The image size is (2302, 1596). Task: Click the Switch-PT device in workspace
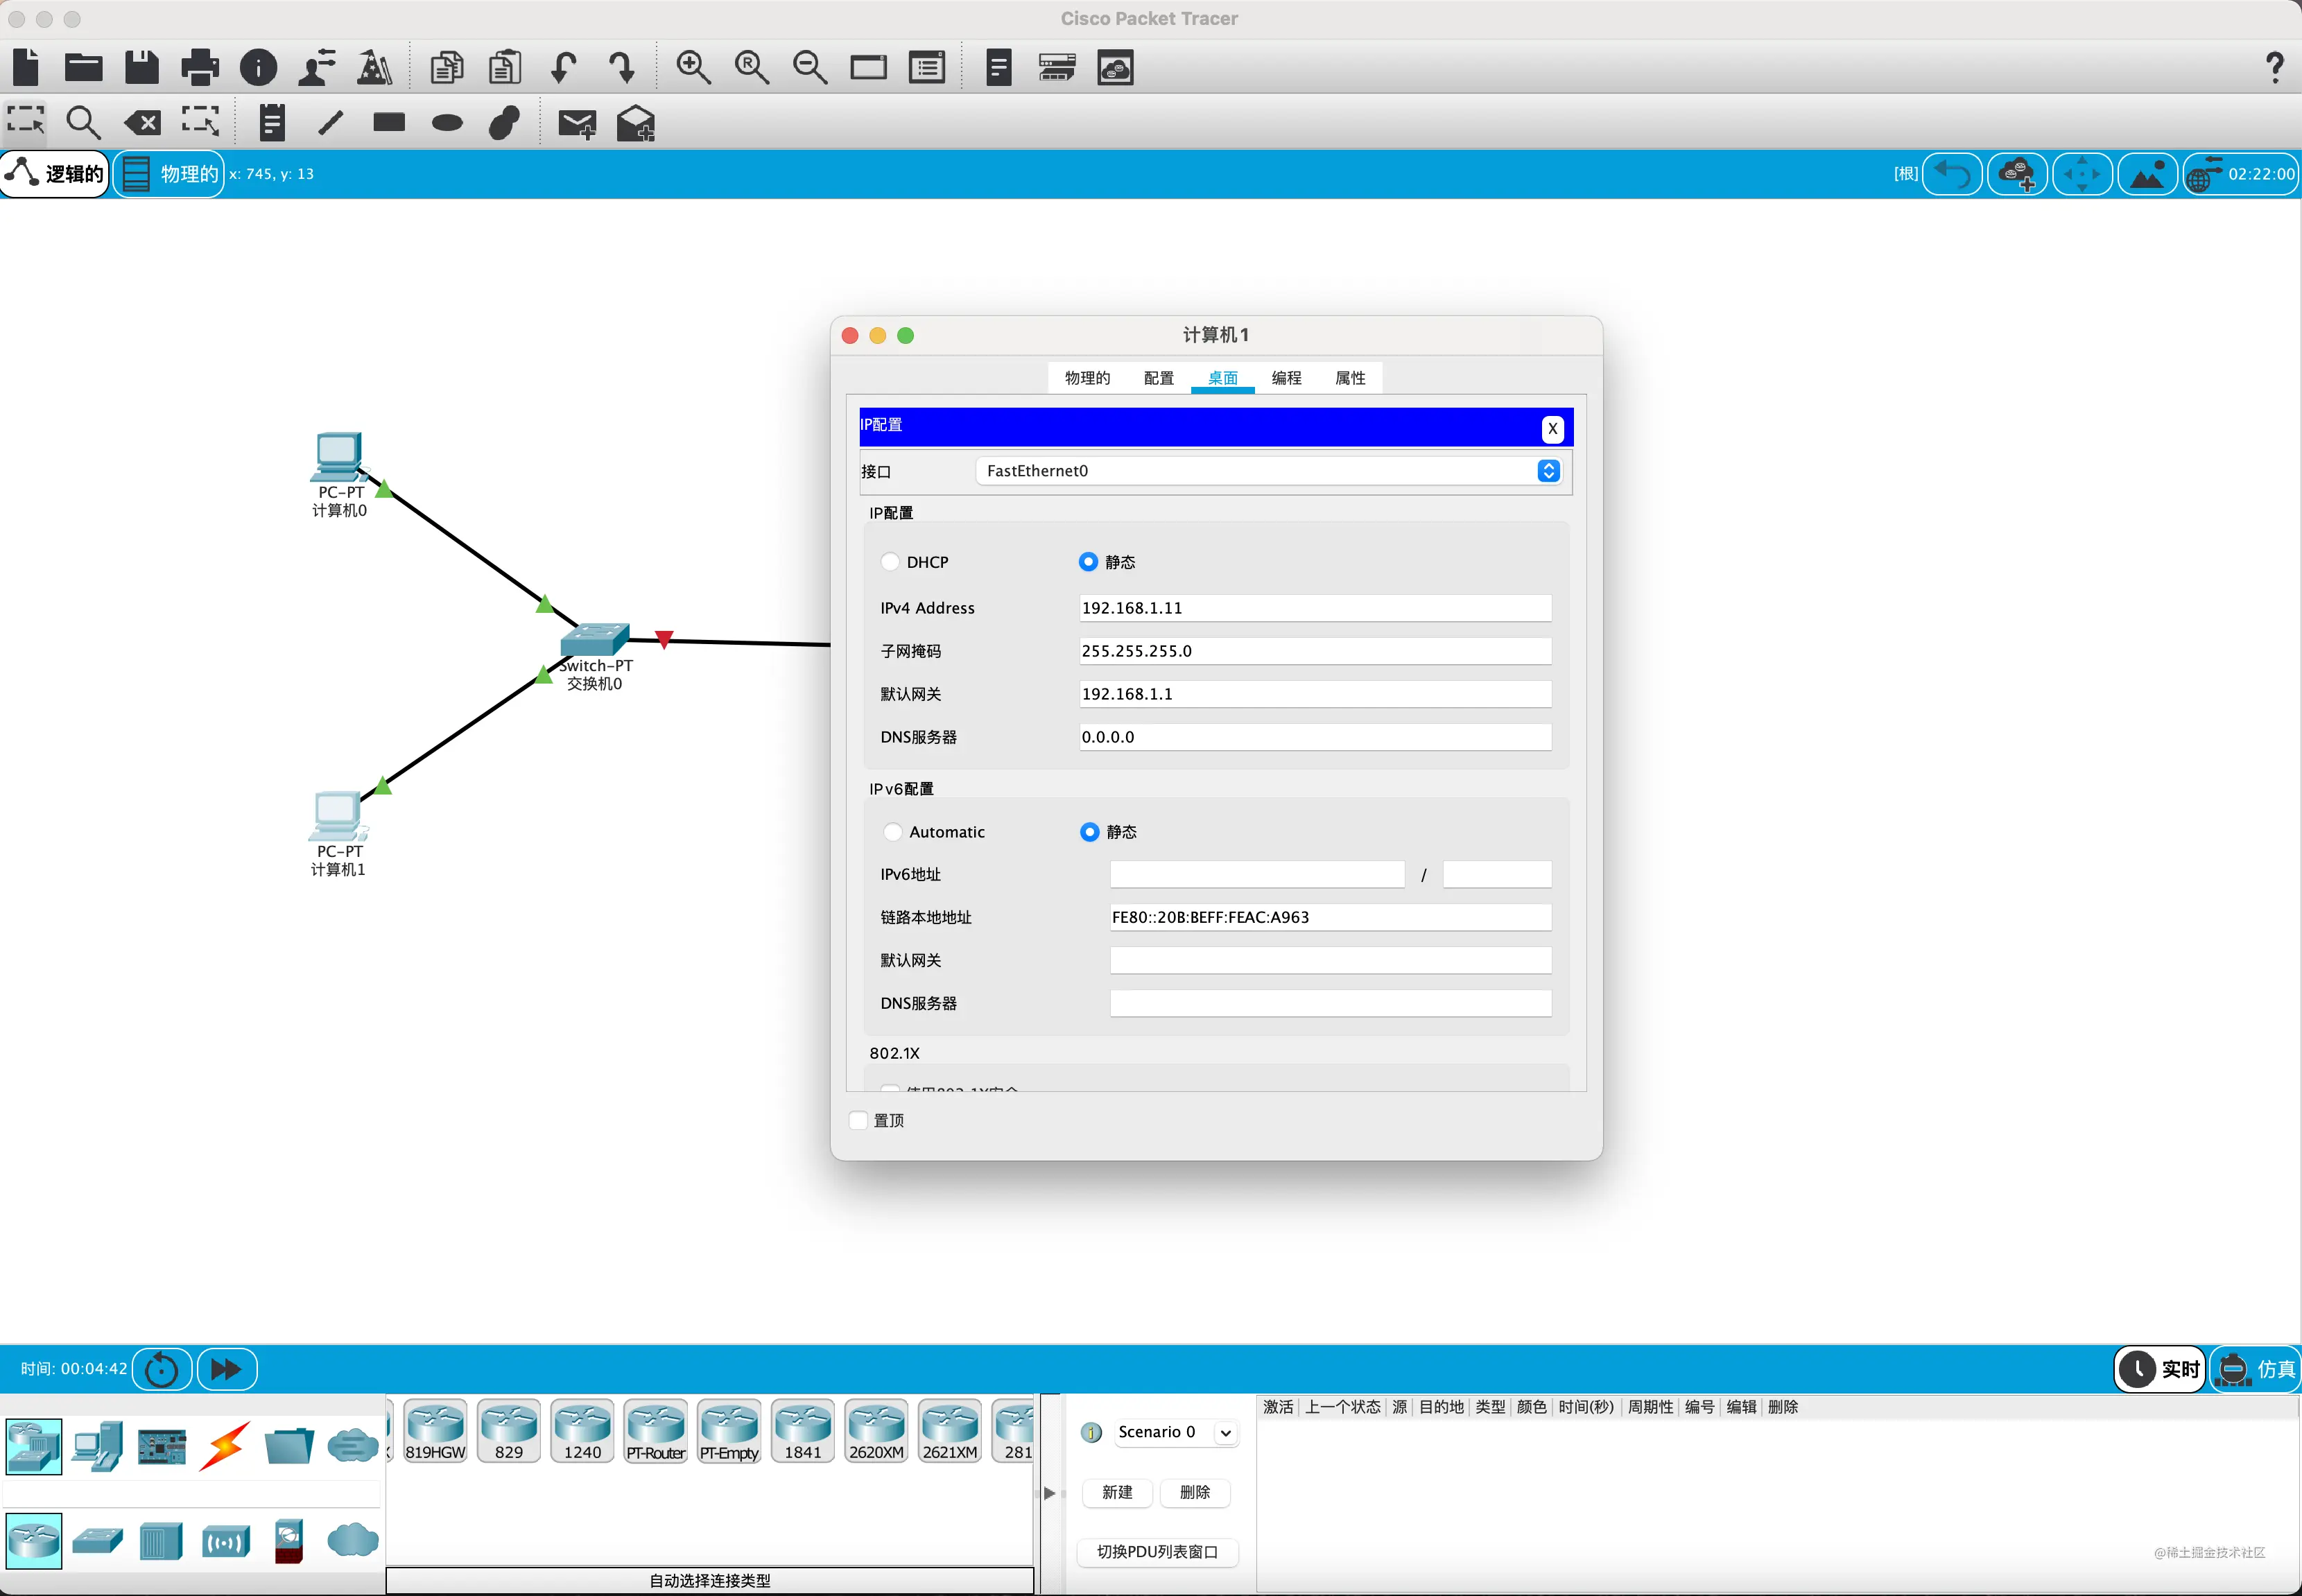click(595, 640)
